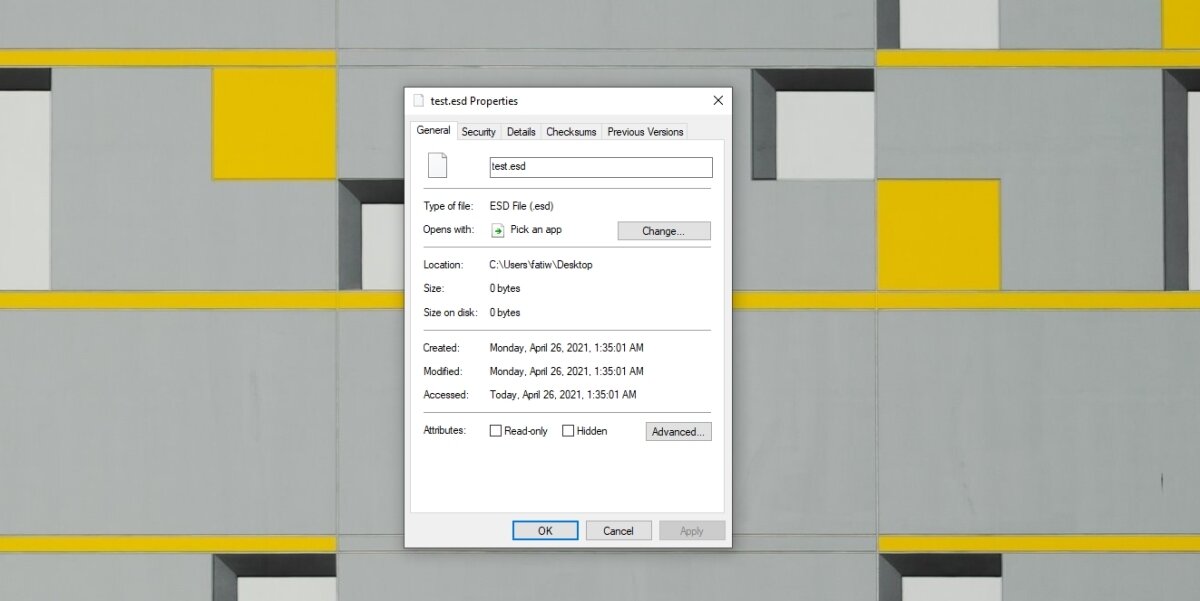The image size is (1200, 601).
Task: Click the test.esd Properties title bar text
Action: (474, 101)
